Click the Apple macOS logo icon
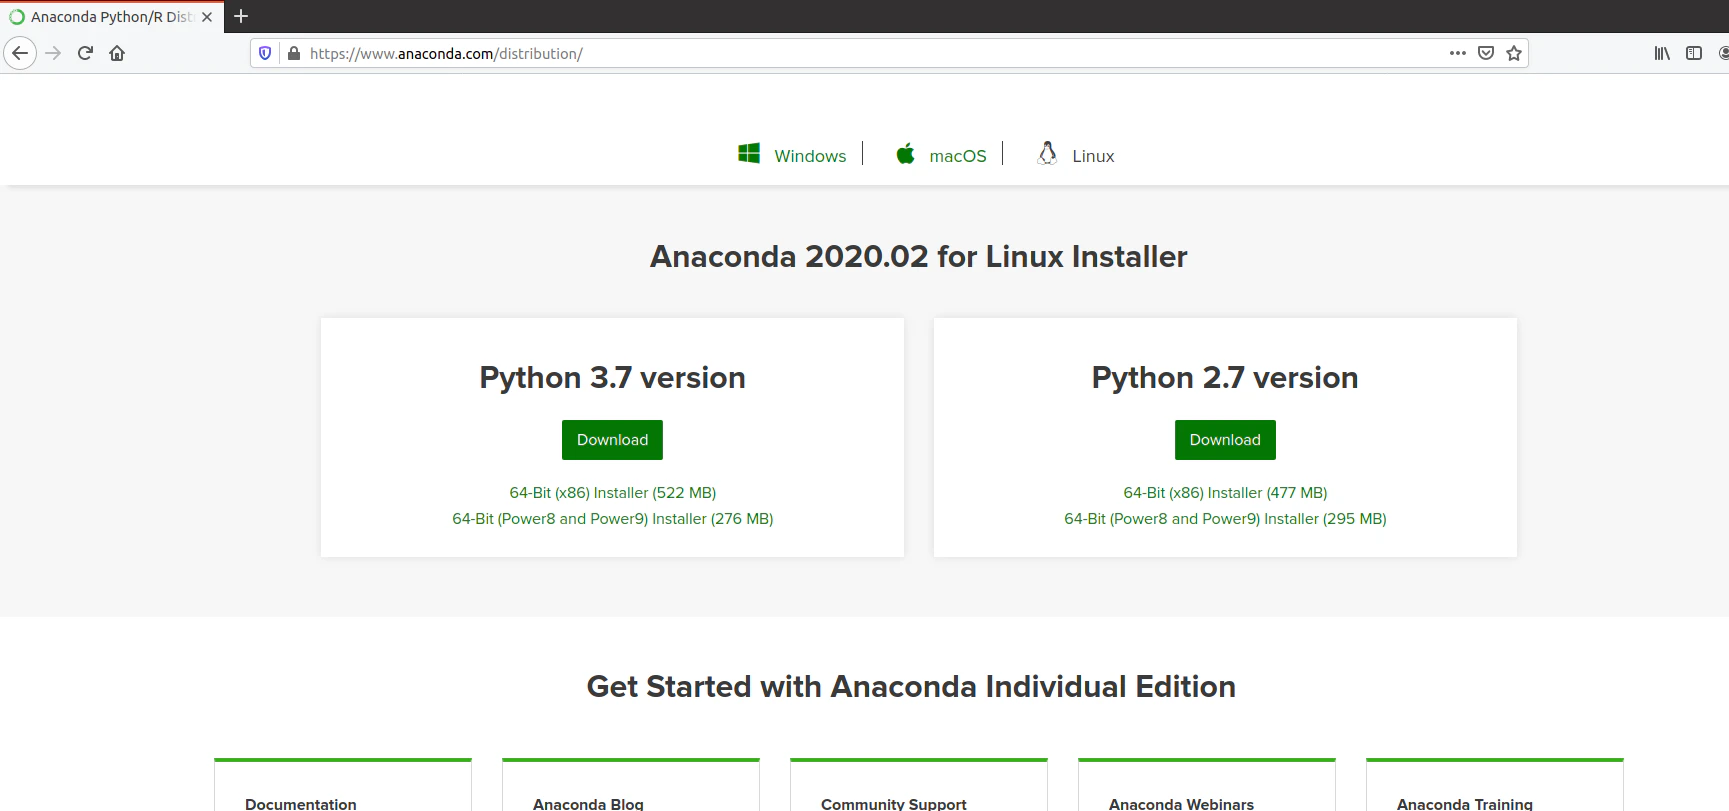The width and height of the screenshot is (1729, 811). click(905, 153)
